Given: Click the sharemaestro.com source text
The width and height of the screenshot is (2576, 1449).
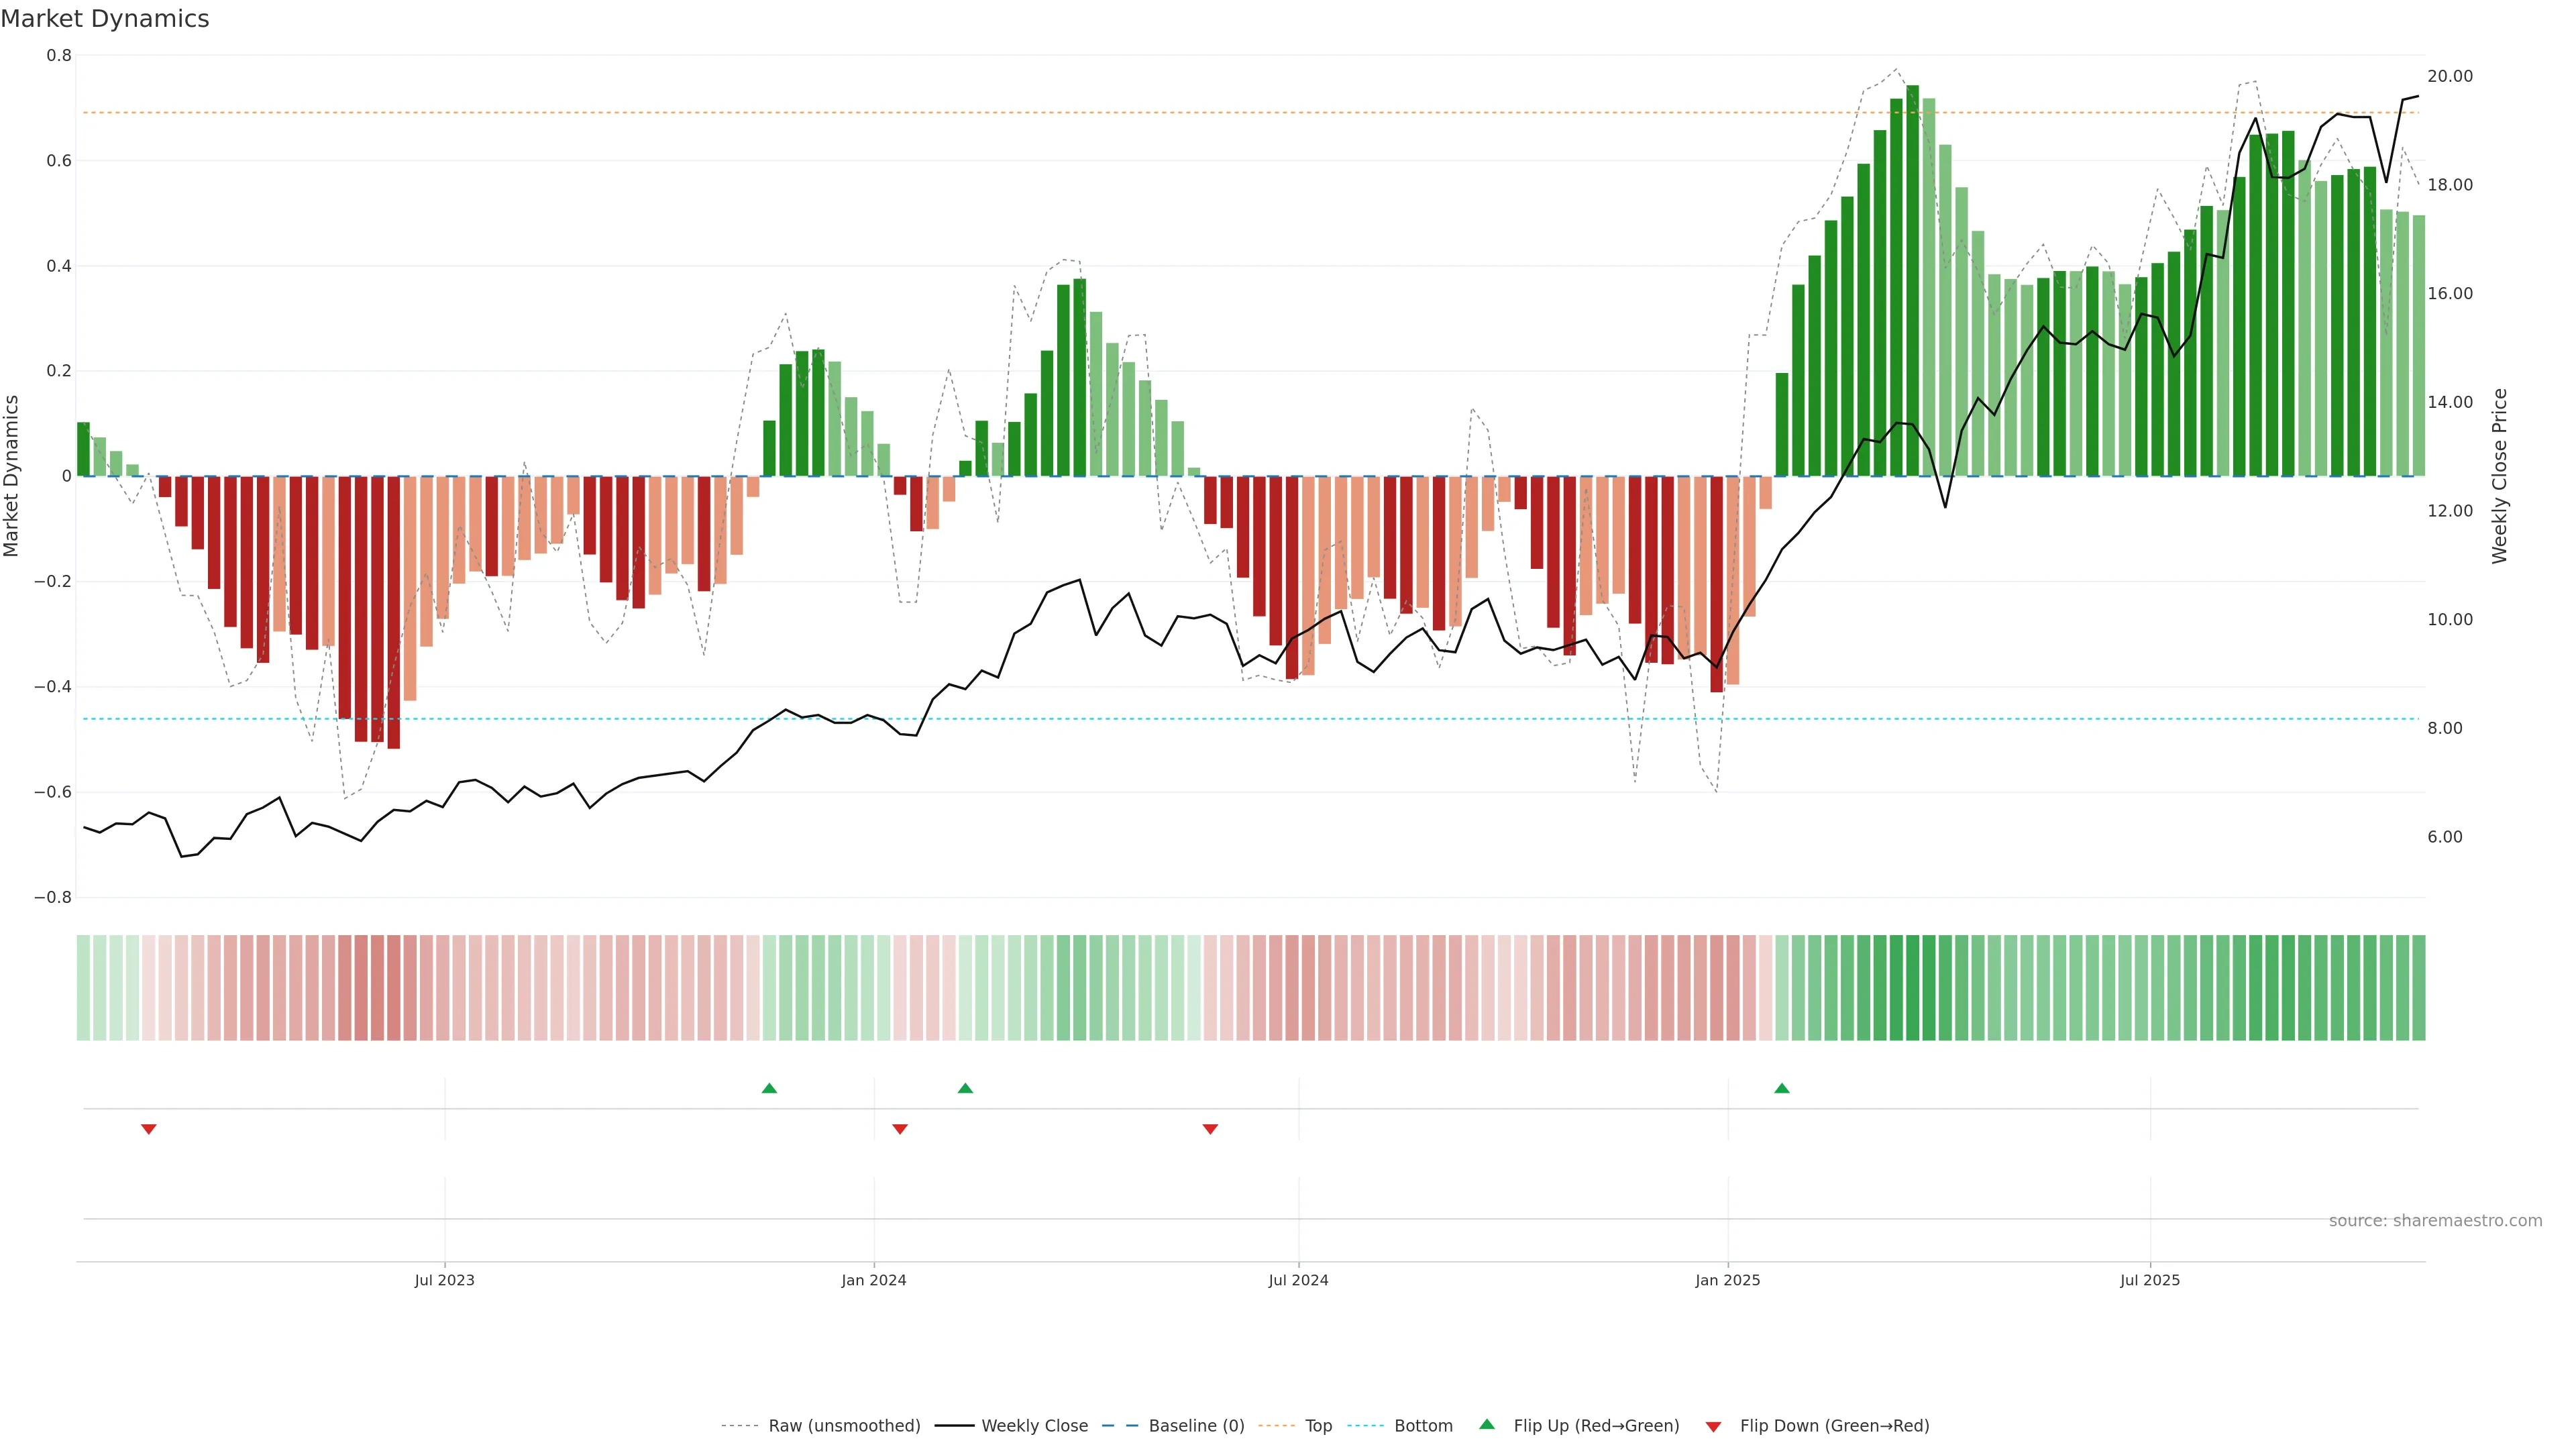Looking at the screenshot, I should coord(2435,1221).
